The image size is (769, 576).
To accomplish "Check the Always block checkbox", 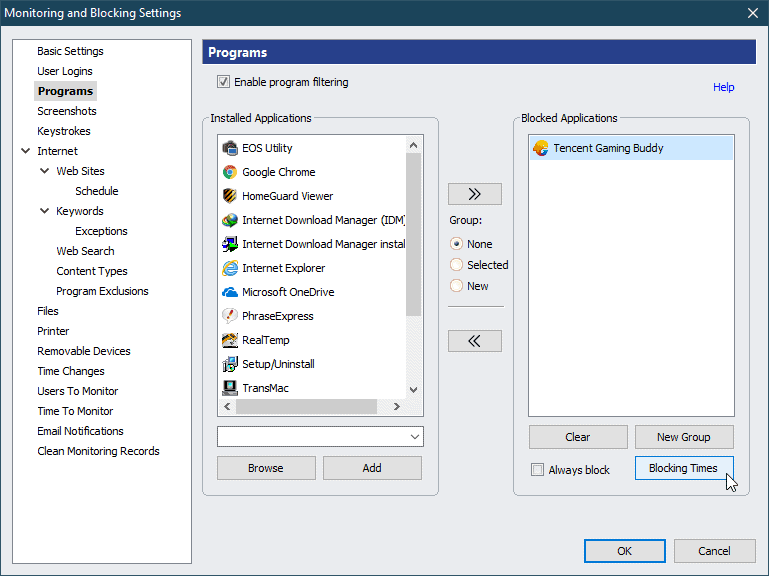I will 538,470.
